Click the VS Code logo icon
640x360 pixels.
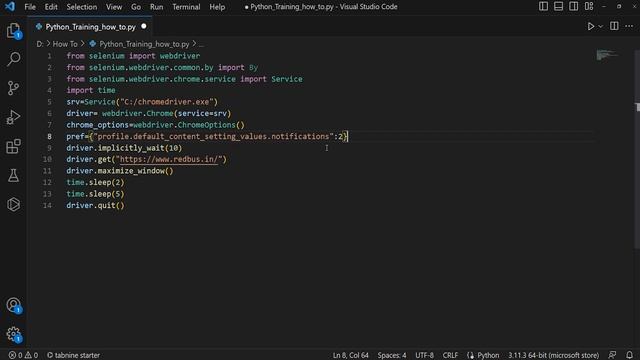(9, 7)
